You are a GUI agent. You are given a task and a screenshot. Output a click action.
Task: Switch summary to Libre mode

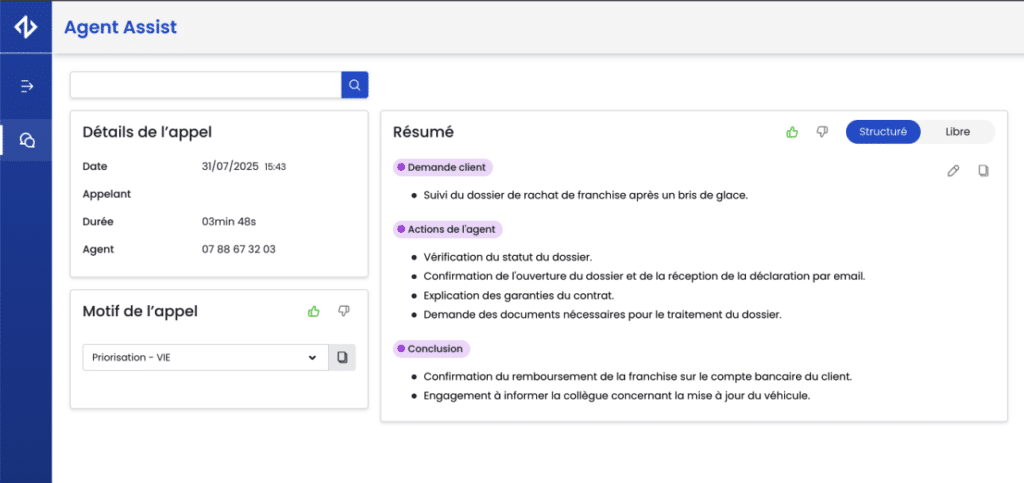957,132
